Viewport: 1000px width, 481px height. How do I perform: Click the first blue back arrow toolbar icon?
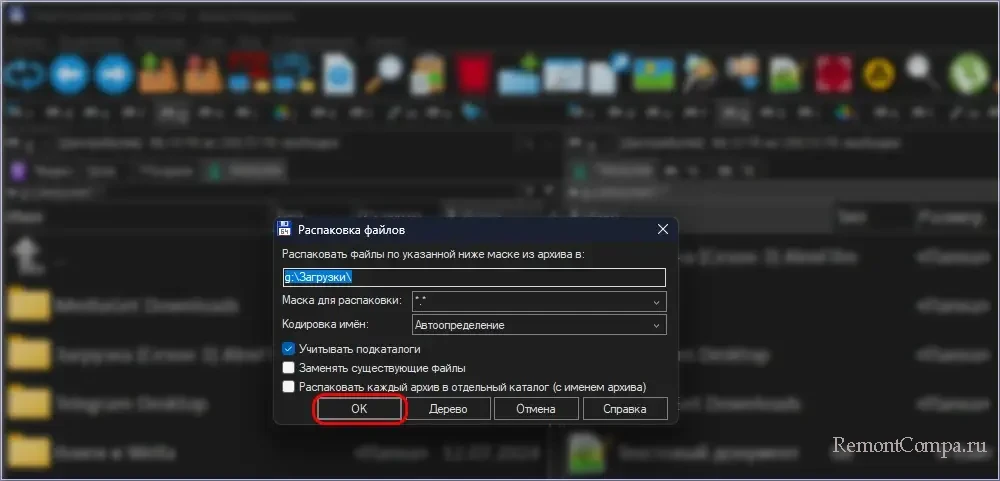click(x=67, y=75)
